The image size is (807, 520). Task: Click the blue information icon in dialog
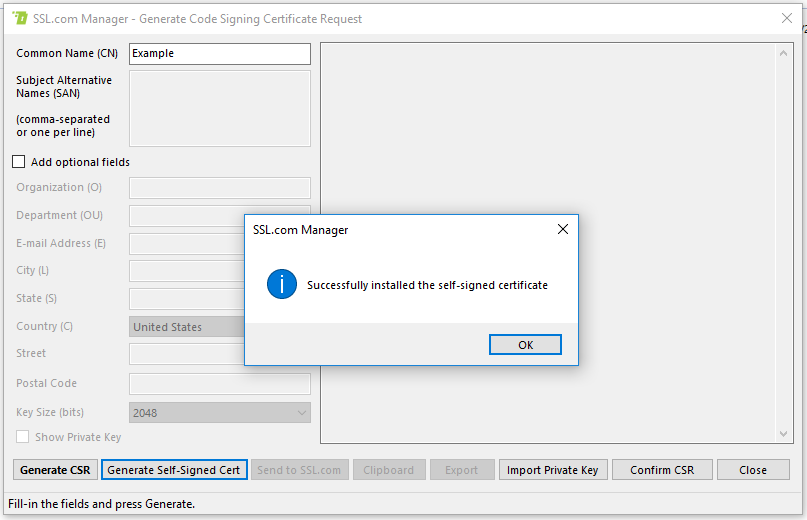click(282, 285)
